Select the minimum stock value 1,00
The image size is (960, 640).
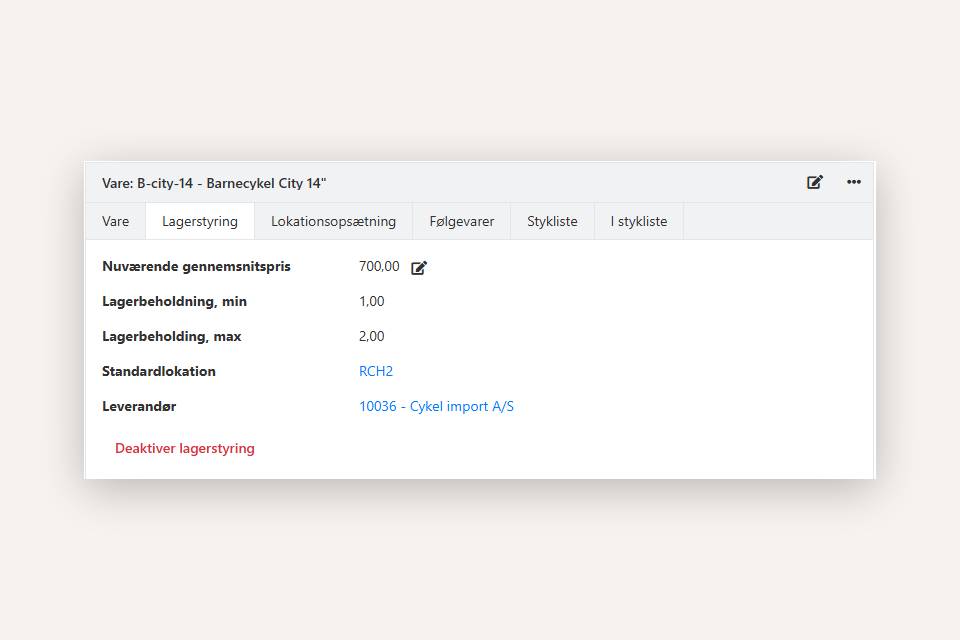point(371,301)
